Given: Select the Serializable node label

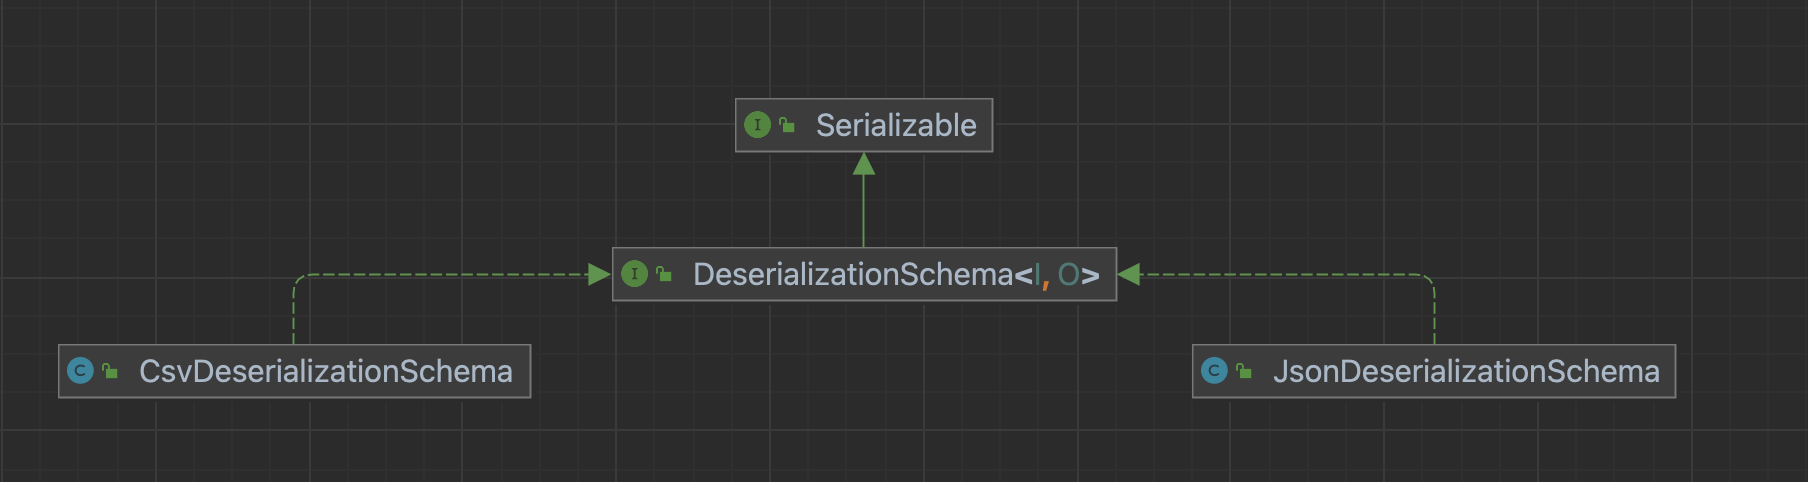Looking at the screenshot, I should tap(896, 125).
